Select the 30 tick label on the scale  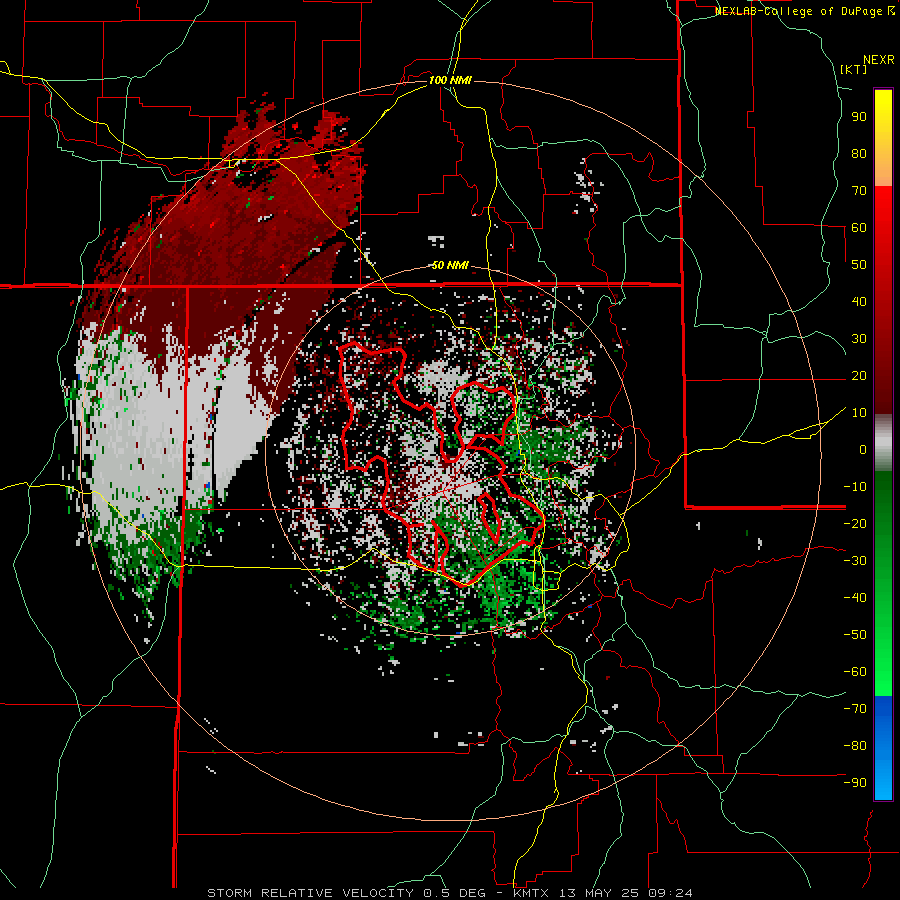pos(859,339)
